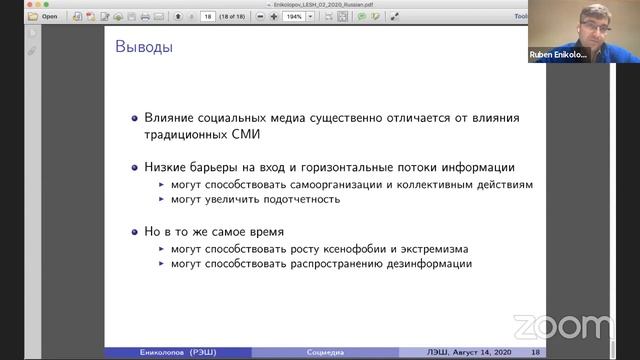The width and height of the screenshot is (640, 360).
Task: Click the page number field showing 18
Action: (208, 17)
